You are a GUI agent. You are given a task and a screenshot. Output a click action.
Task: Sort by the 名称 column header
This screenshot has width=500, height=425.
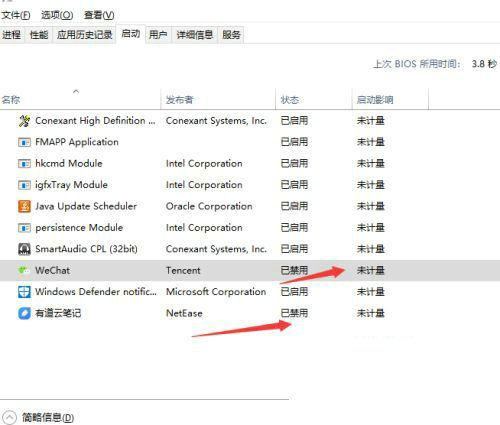pyautogui.click(x=80, y=99)
